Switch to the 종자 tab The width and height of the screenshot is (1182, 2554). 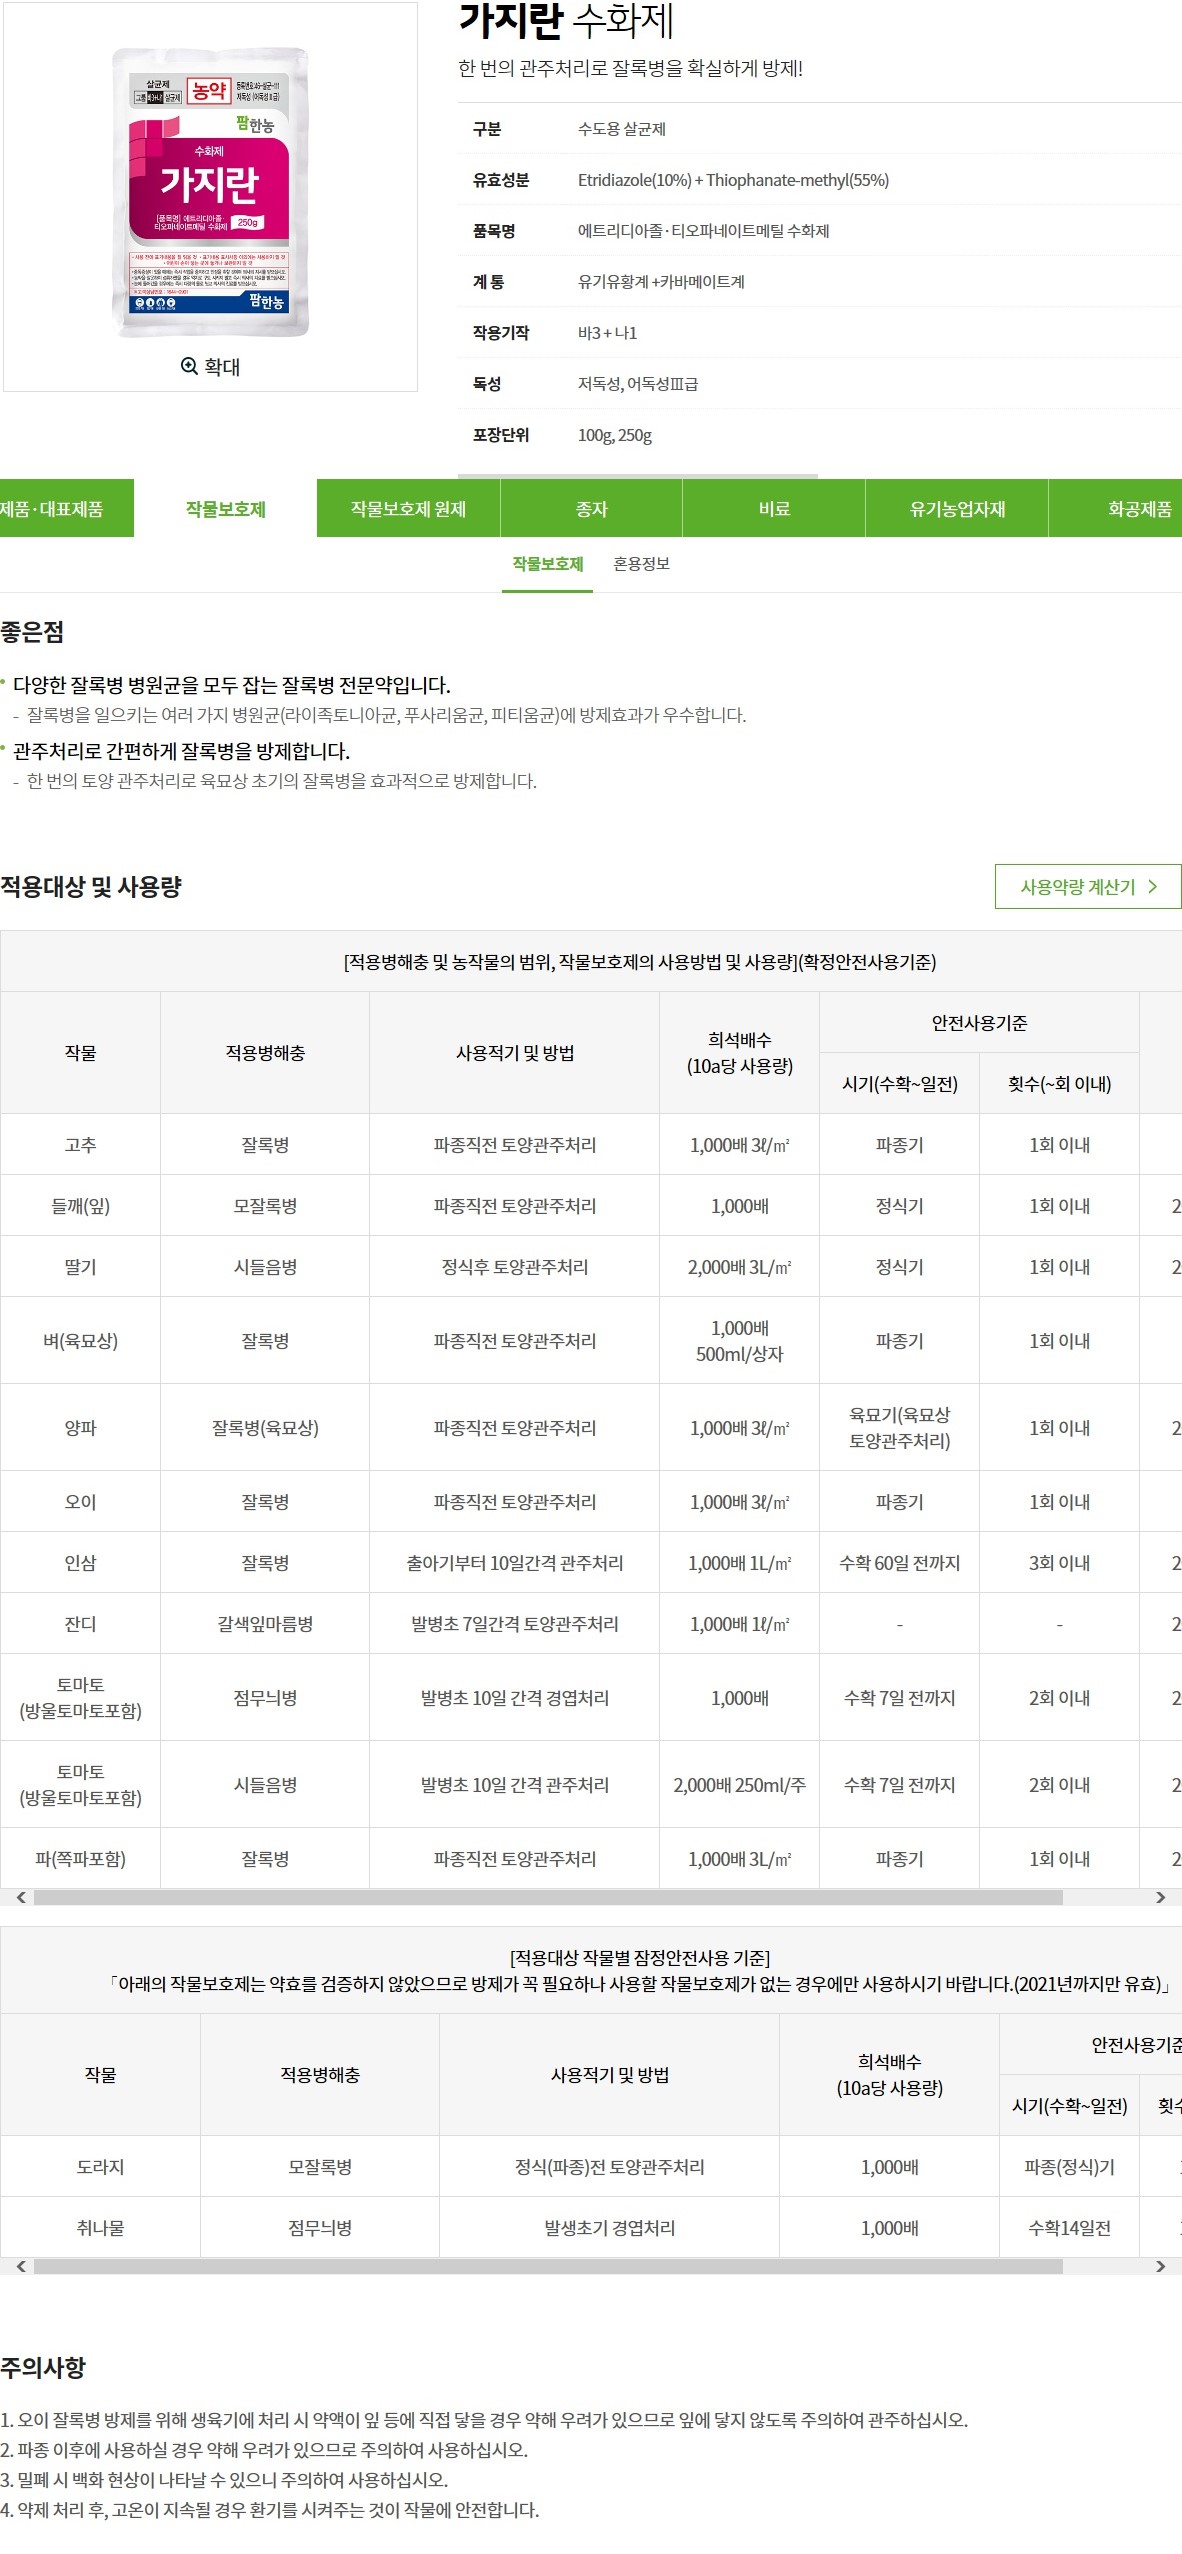click(591, 509)
